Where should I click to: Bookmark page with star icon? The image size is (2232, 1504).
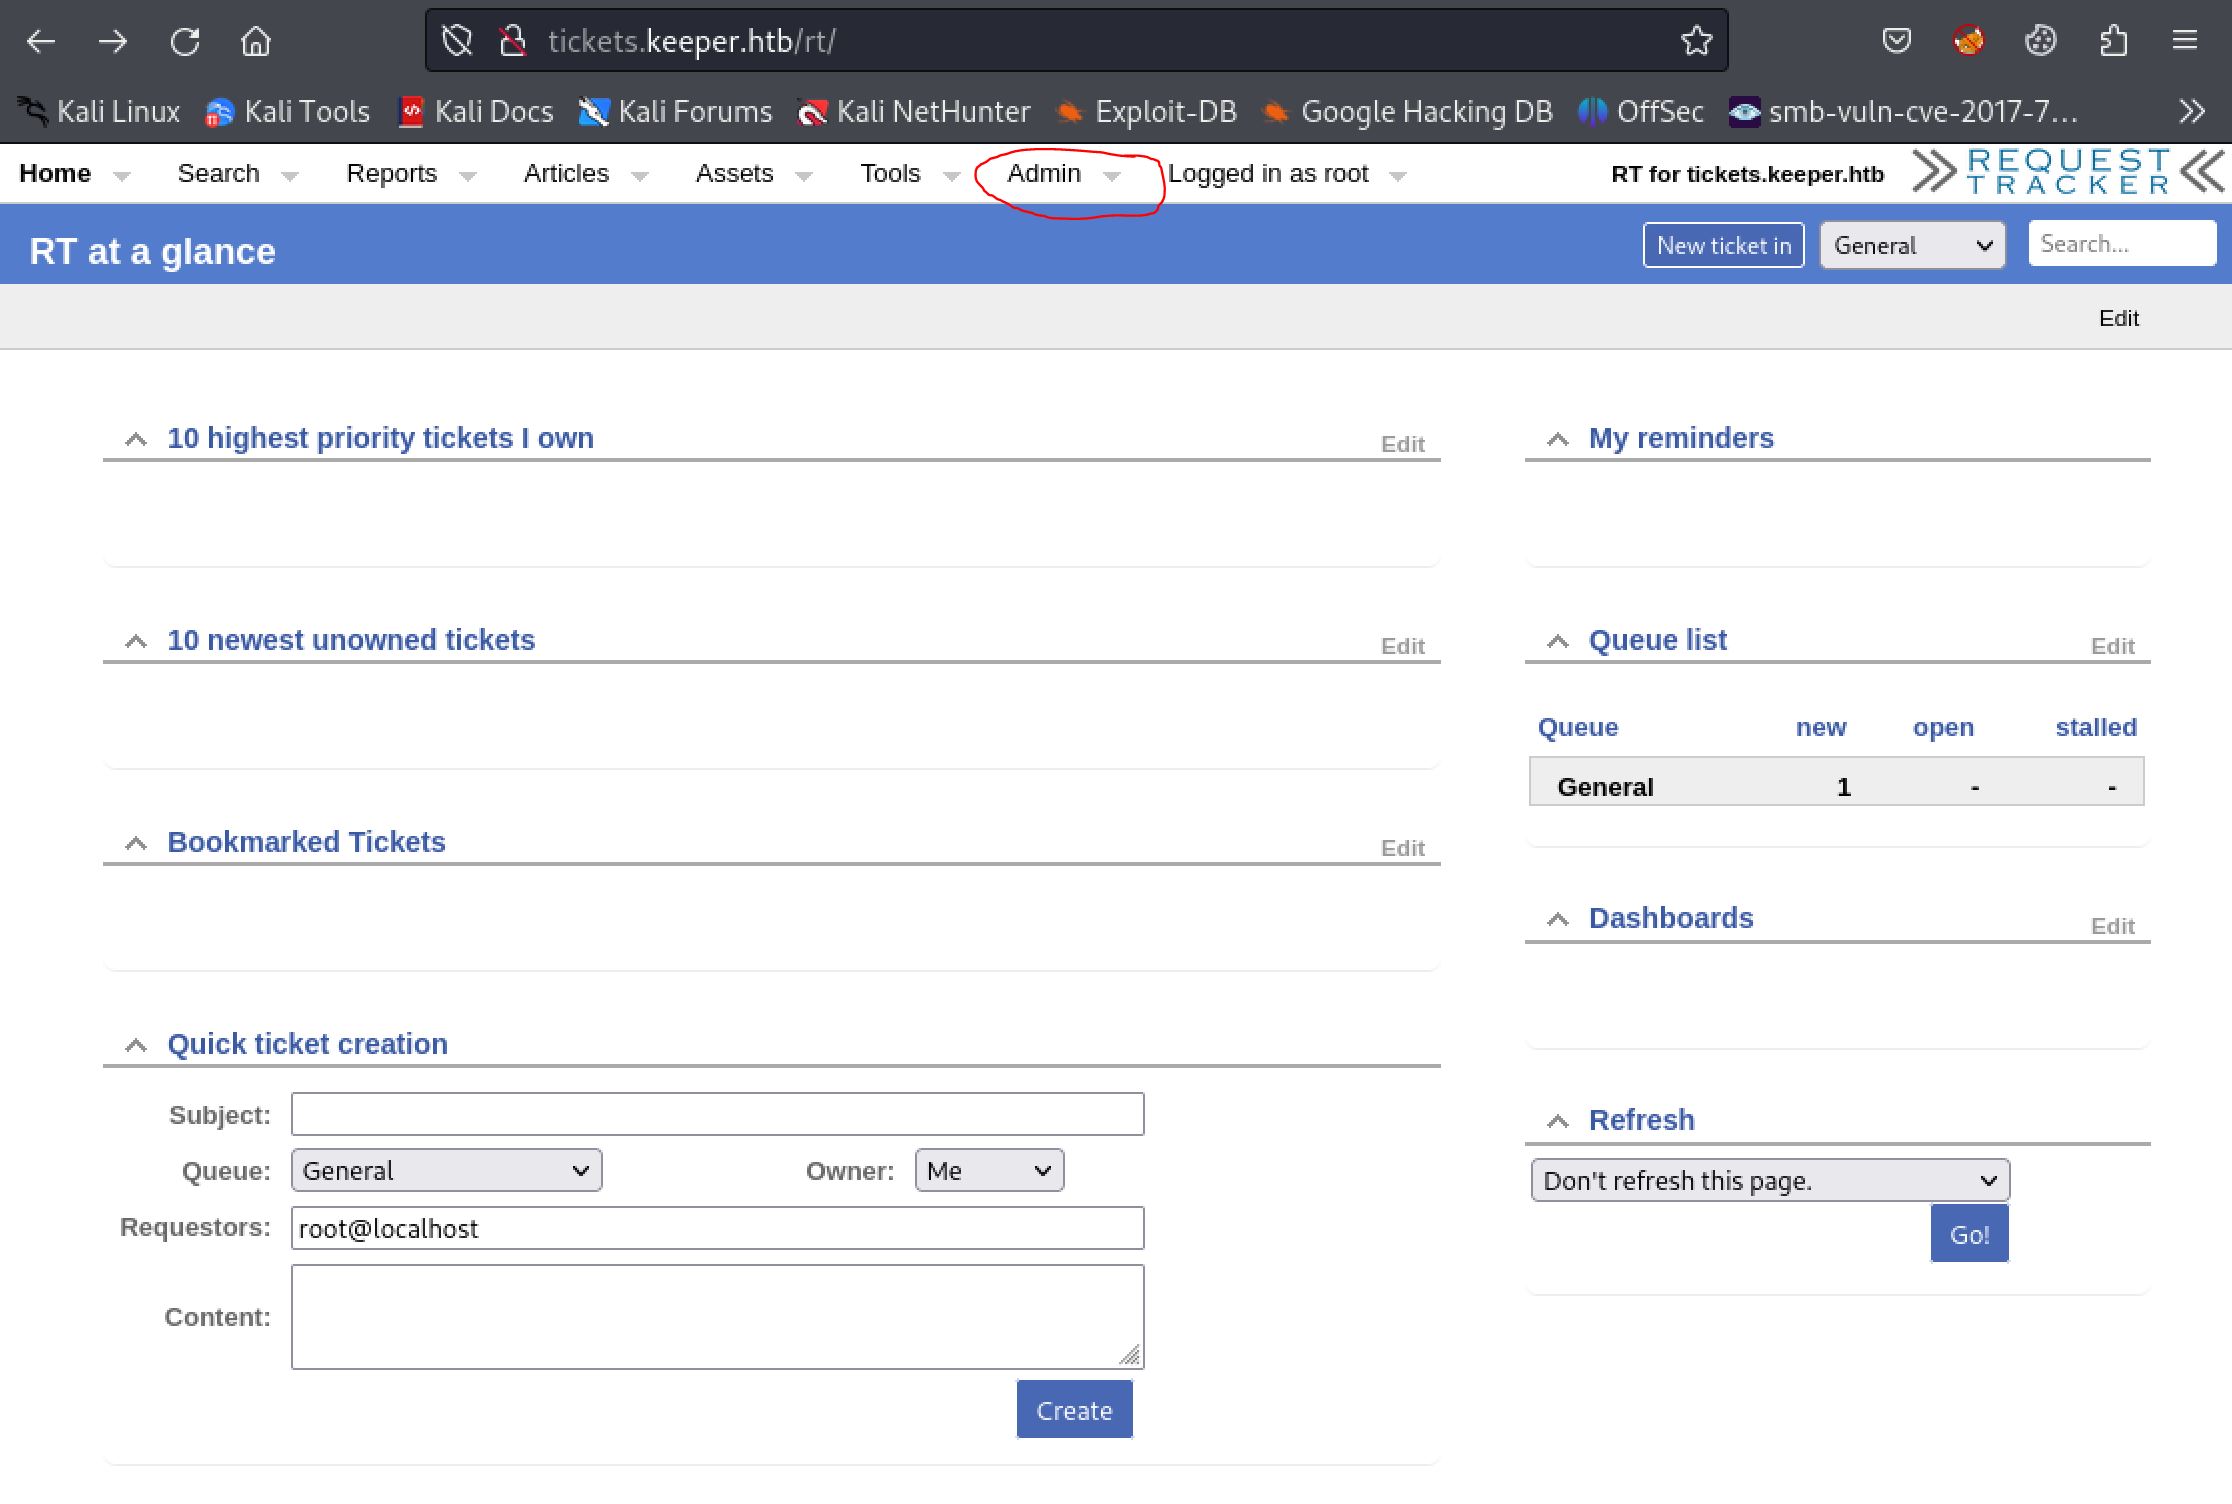(1696, 41)
